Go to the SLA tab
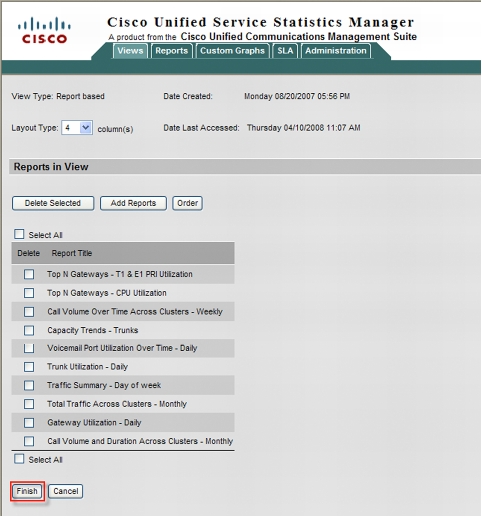This screenshot has width=482, height=518. pos(285,51)
